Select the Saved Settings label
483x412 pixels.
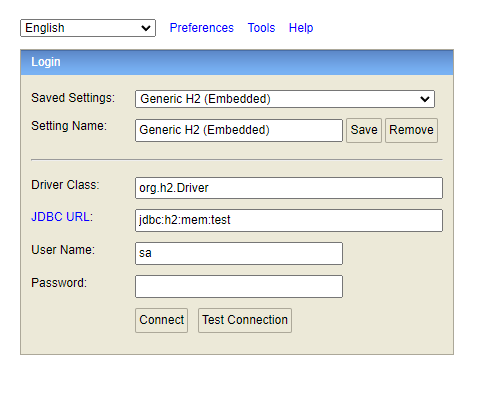73,98
